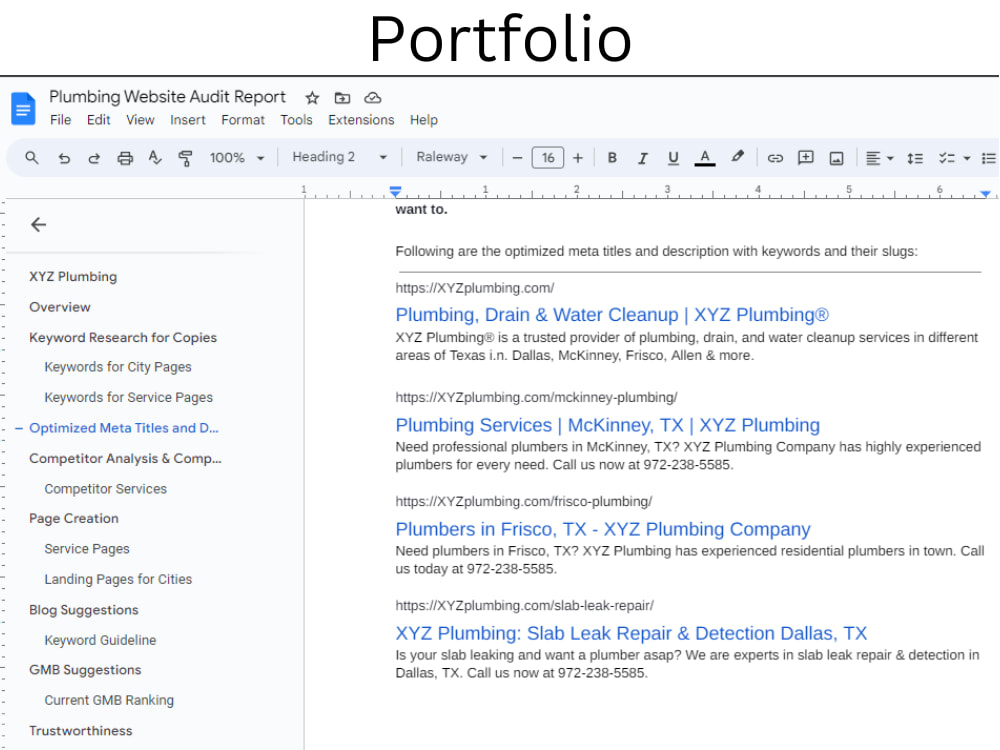
Task: Click Plumbing, Drain & Water Cleanup title link
Action: click(x=612, y=315)
